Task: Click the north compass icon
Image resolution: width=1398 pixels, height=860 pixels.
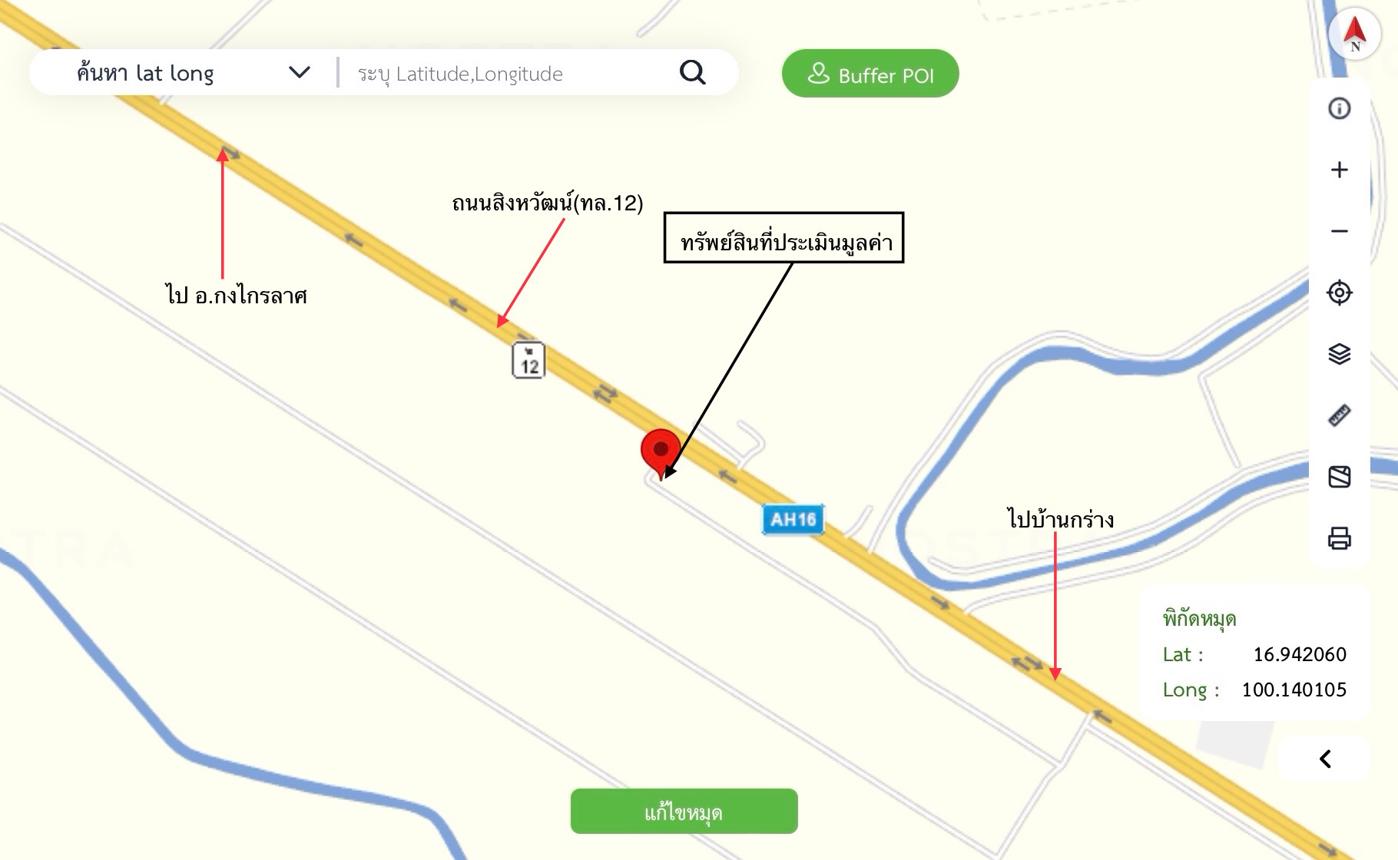Action: coord(1354,33)
